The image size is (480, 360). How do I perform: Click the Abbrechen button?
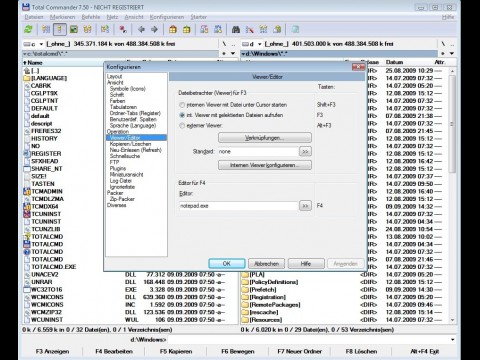266,264
